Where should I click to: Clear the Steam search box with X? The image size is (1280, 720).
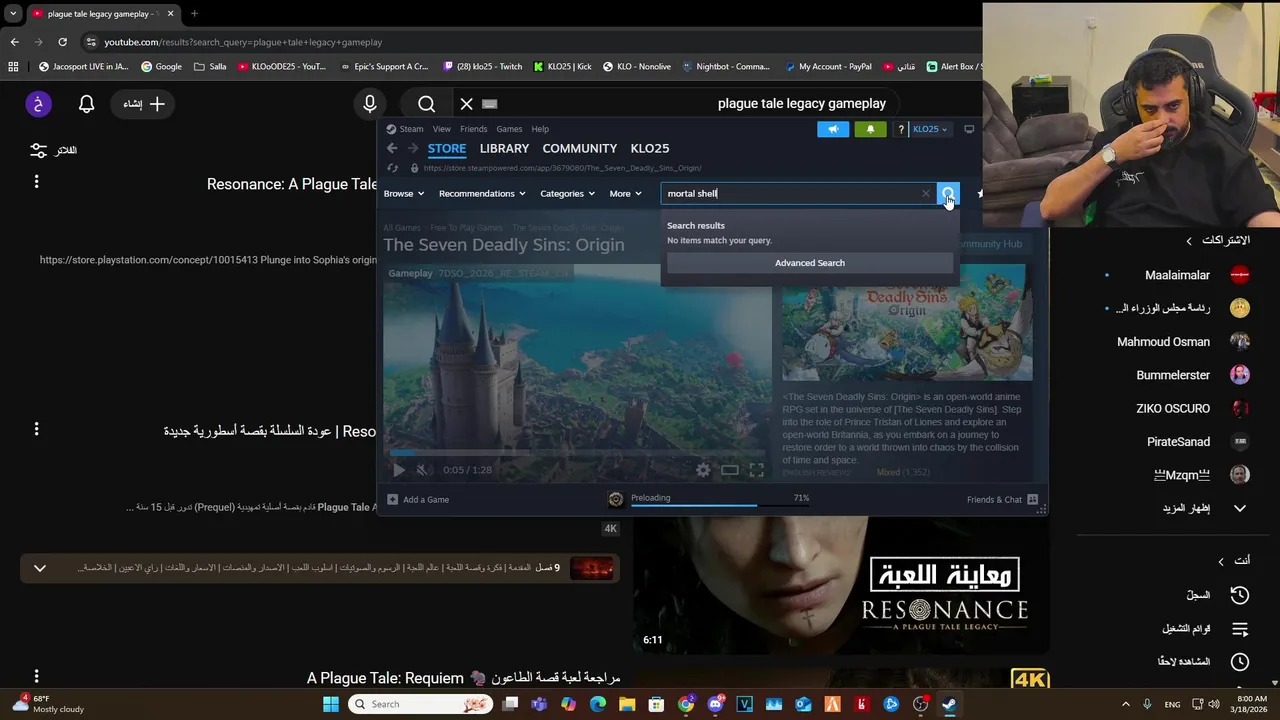click(925, 194)
